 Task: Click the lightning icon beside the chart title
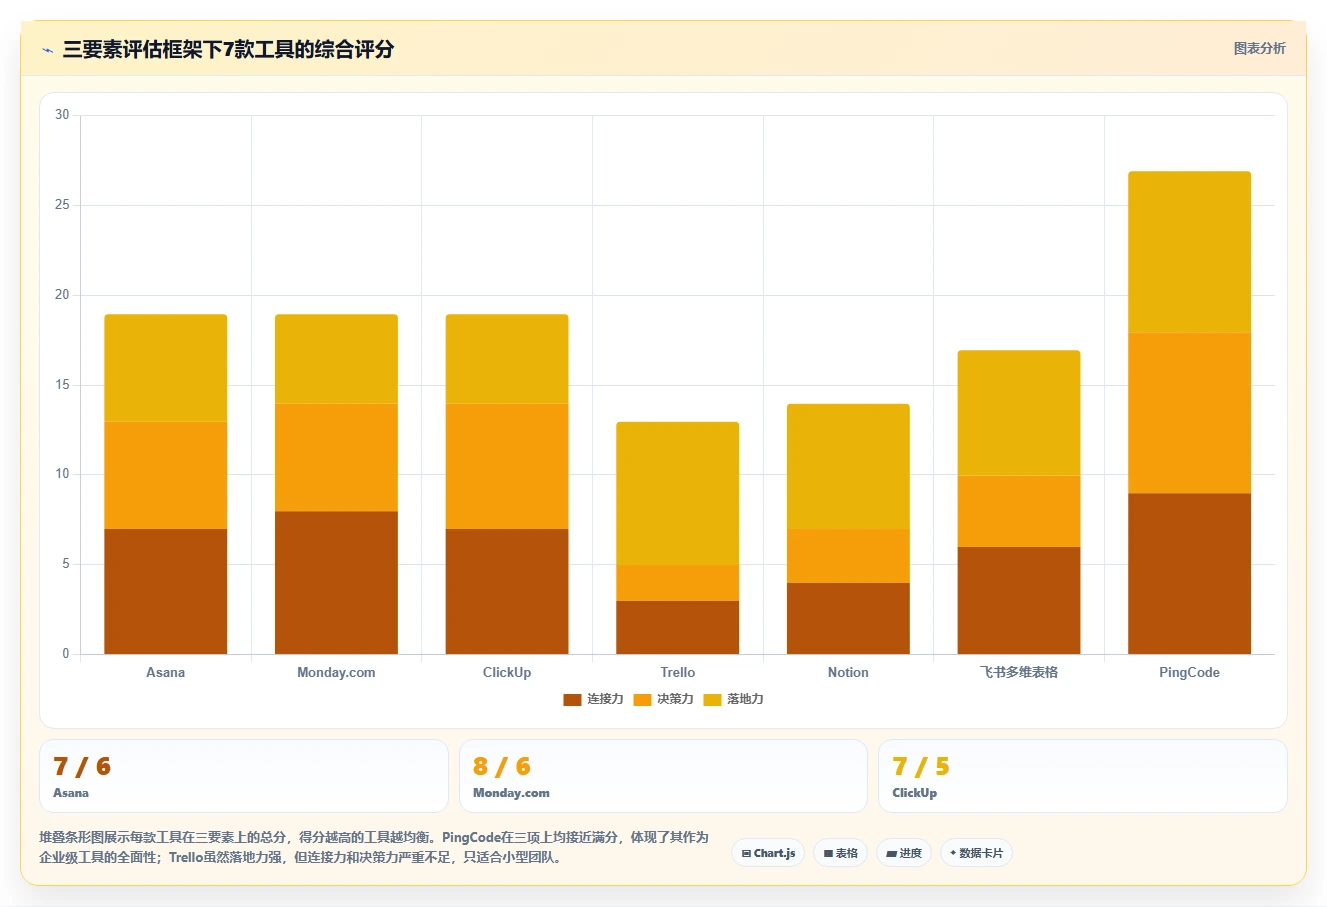(x=47, y=49)
